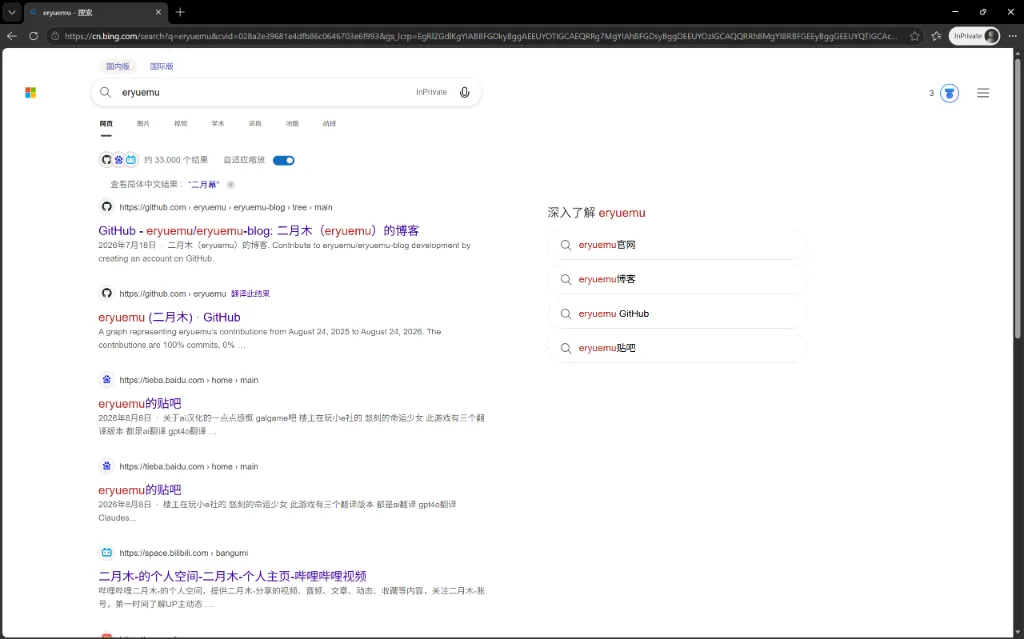Image resolution: width=1024 pixels, height=639 pixels.
Task: Click Baidu paw favicon of second tieba result
Action: pos(106,466)
